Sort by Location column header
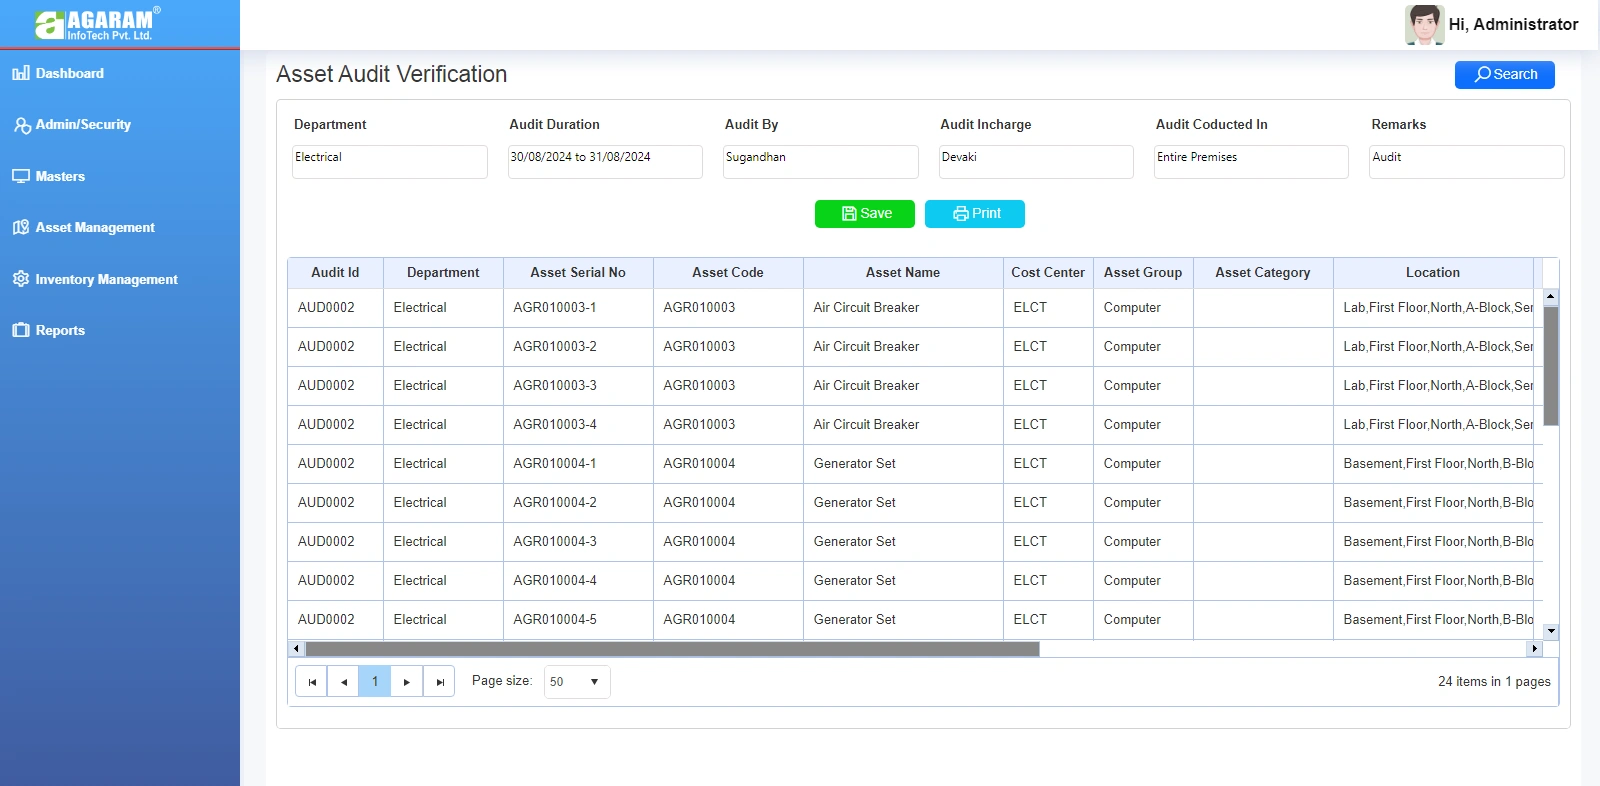Image resolution: width=1600 pixels, height=786 pixels. tap(1433, 273)
